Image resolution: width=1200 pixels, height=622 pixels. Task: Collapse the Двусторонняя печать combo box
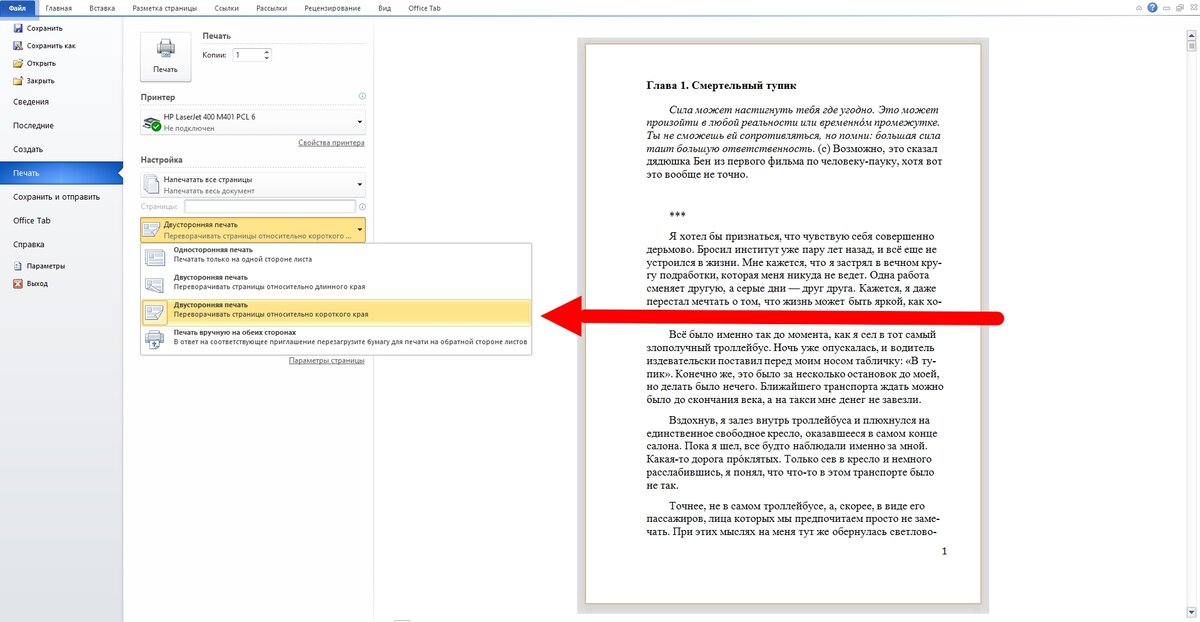pyautogui.click(x=253, y=230)
